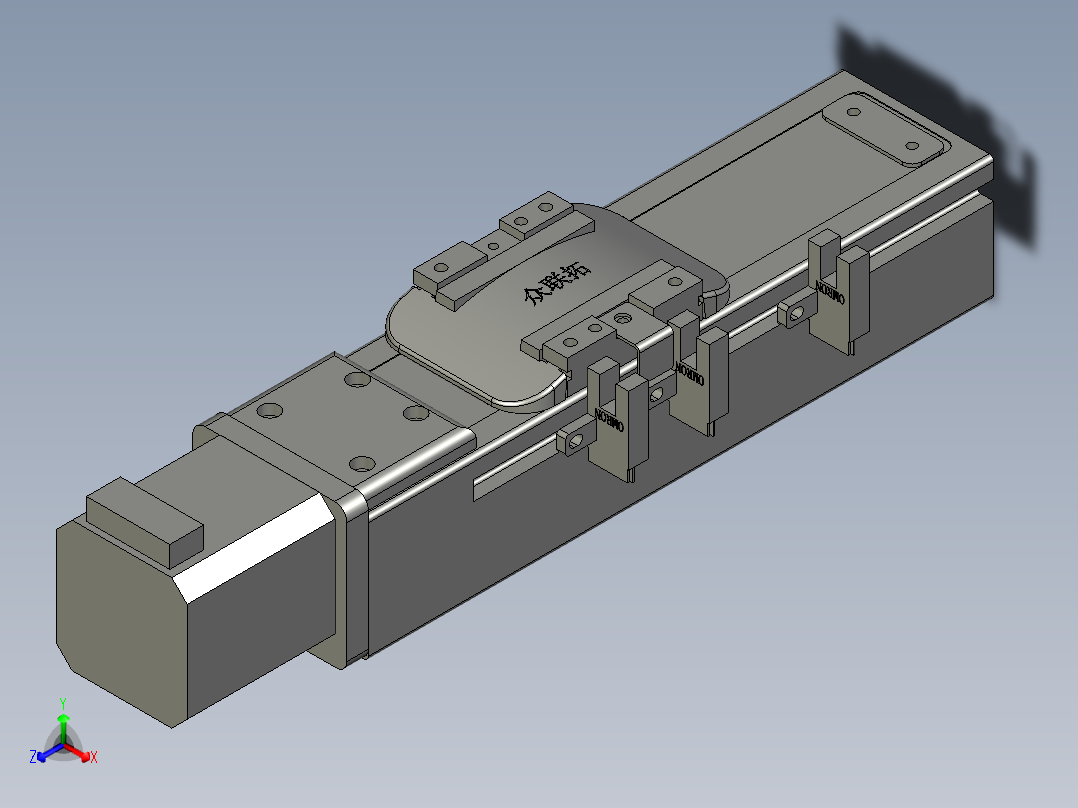Select the end cover plate with two holes
Image resolution: width=1078 pixels, height=808 pixels.
883,129
